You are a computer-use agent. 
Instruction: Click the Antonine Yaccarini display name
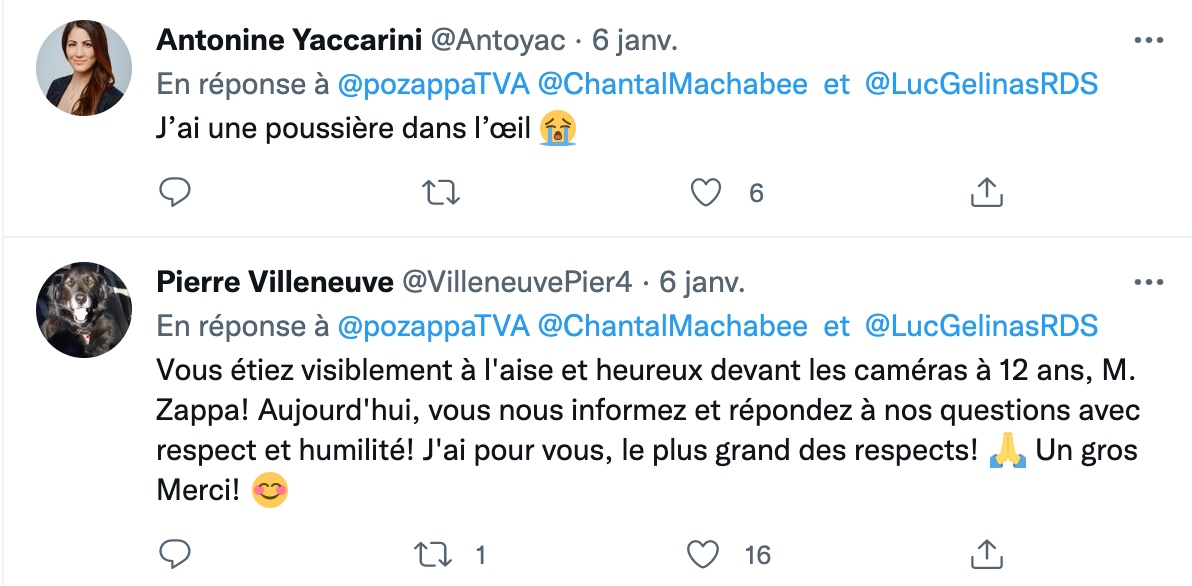pos(289,41)
